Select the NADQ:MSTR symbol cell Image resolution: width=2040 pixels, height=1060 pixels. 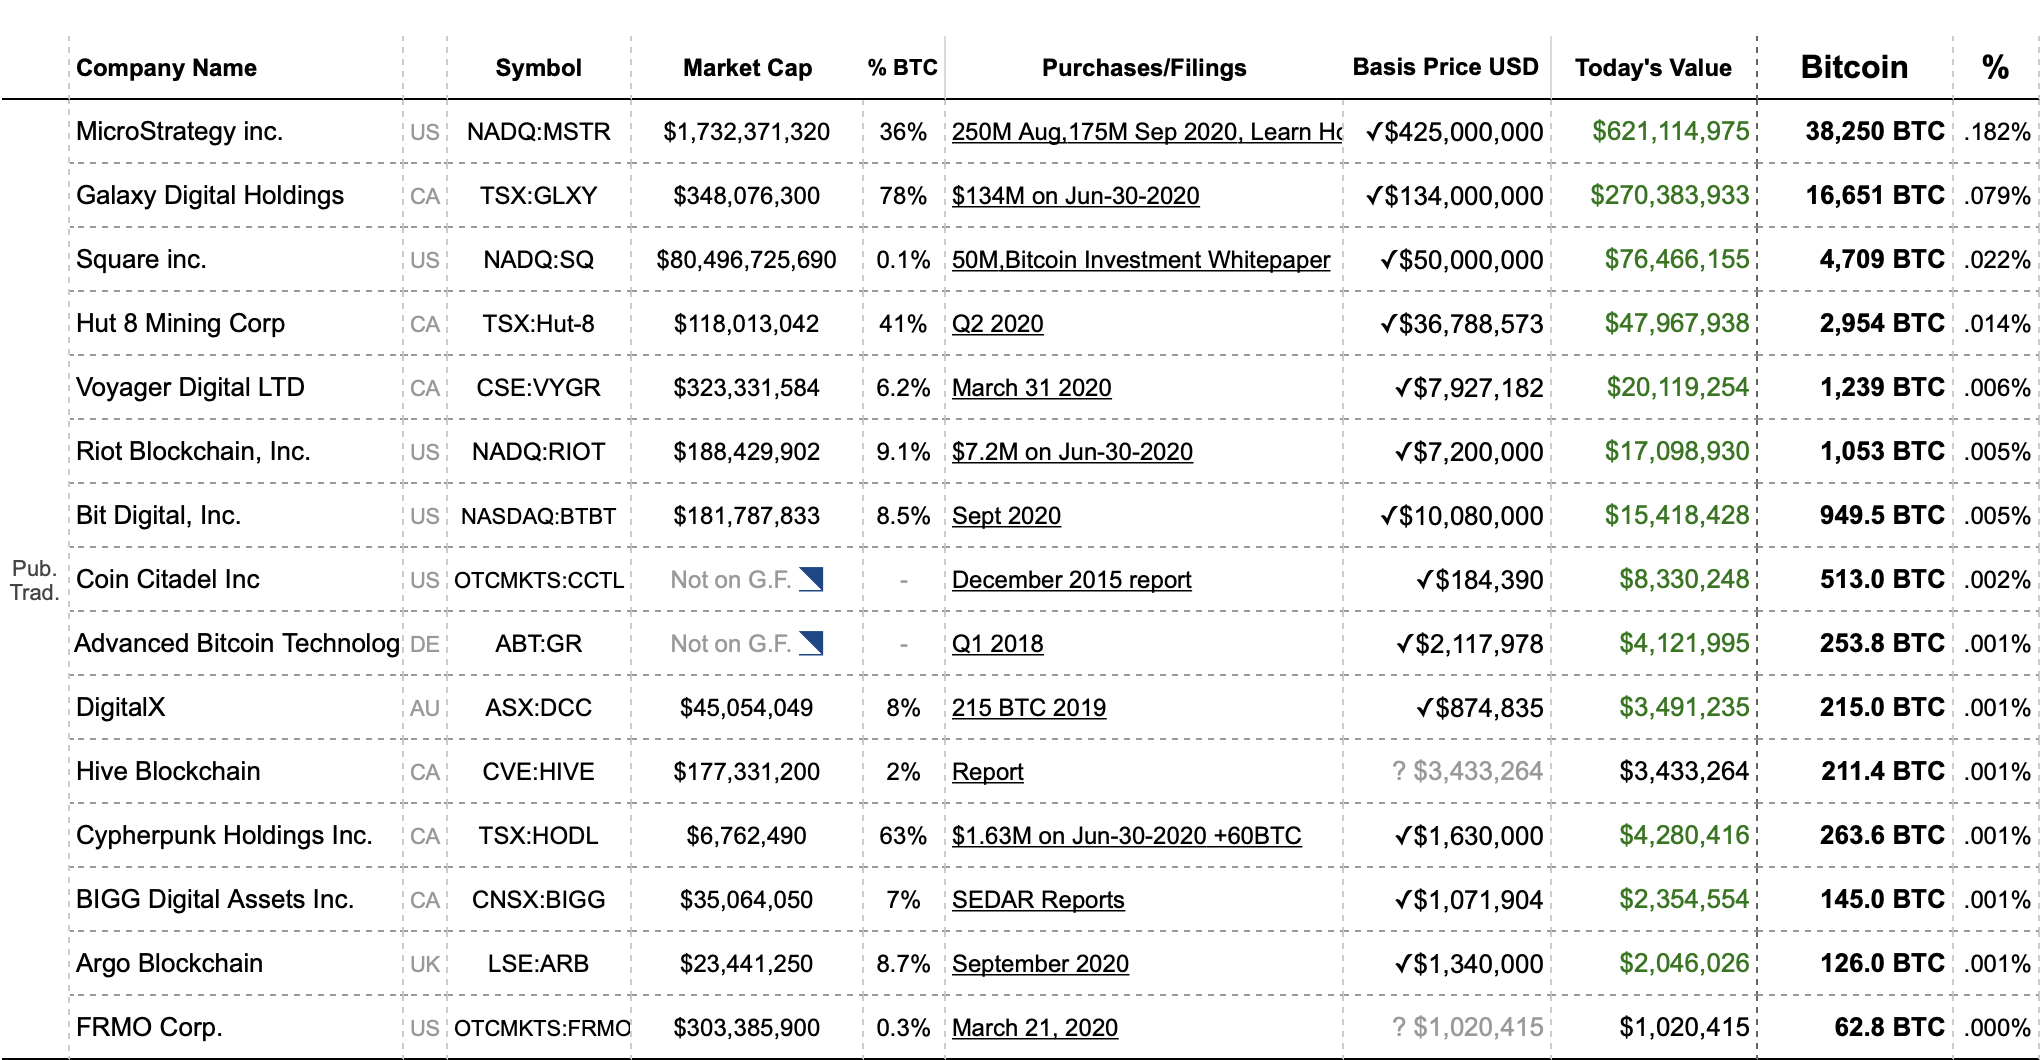pyautogui.click(x=538, y=132)
